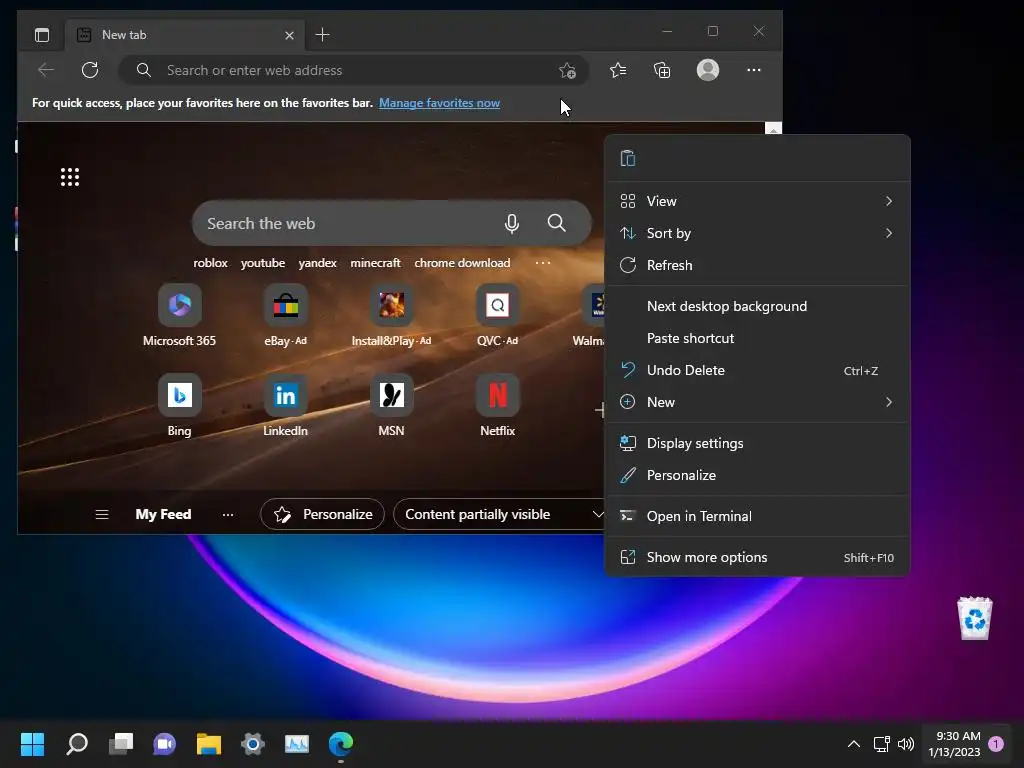
Task: Select Refresh in the context menu
Action: (x=758, y=265)
